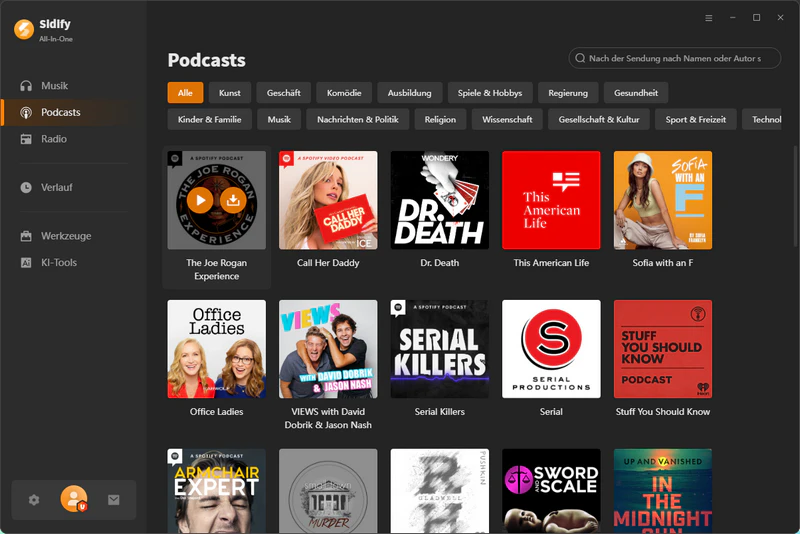
Task: Click the Musik headphones icon
Action: [26, 86]
